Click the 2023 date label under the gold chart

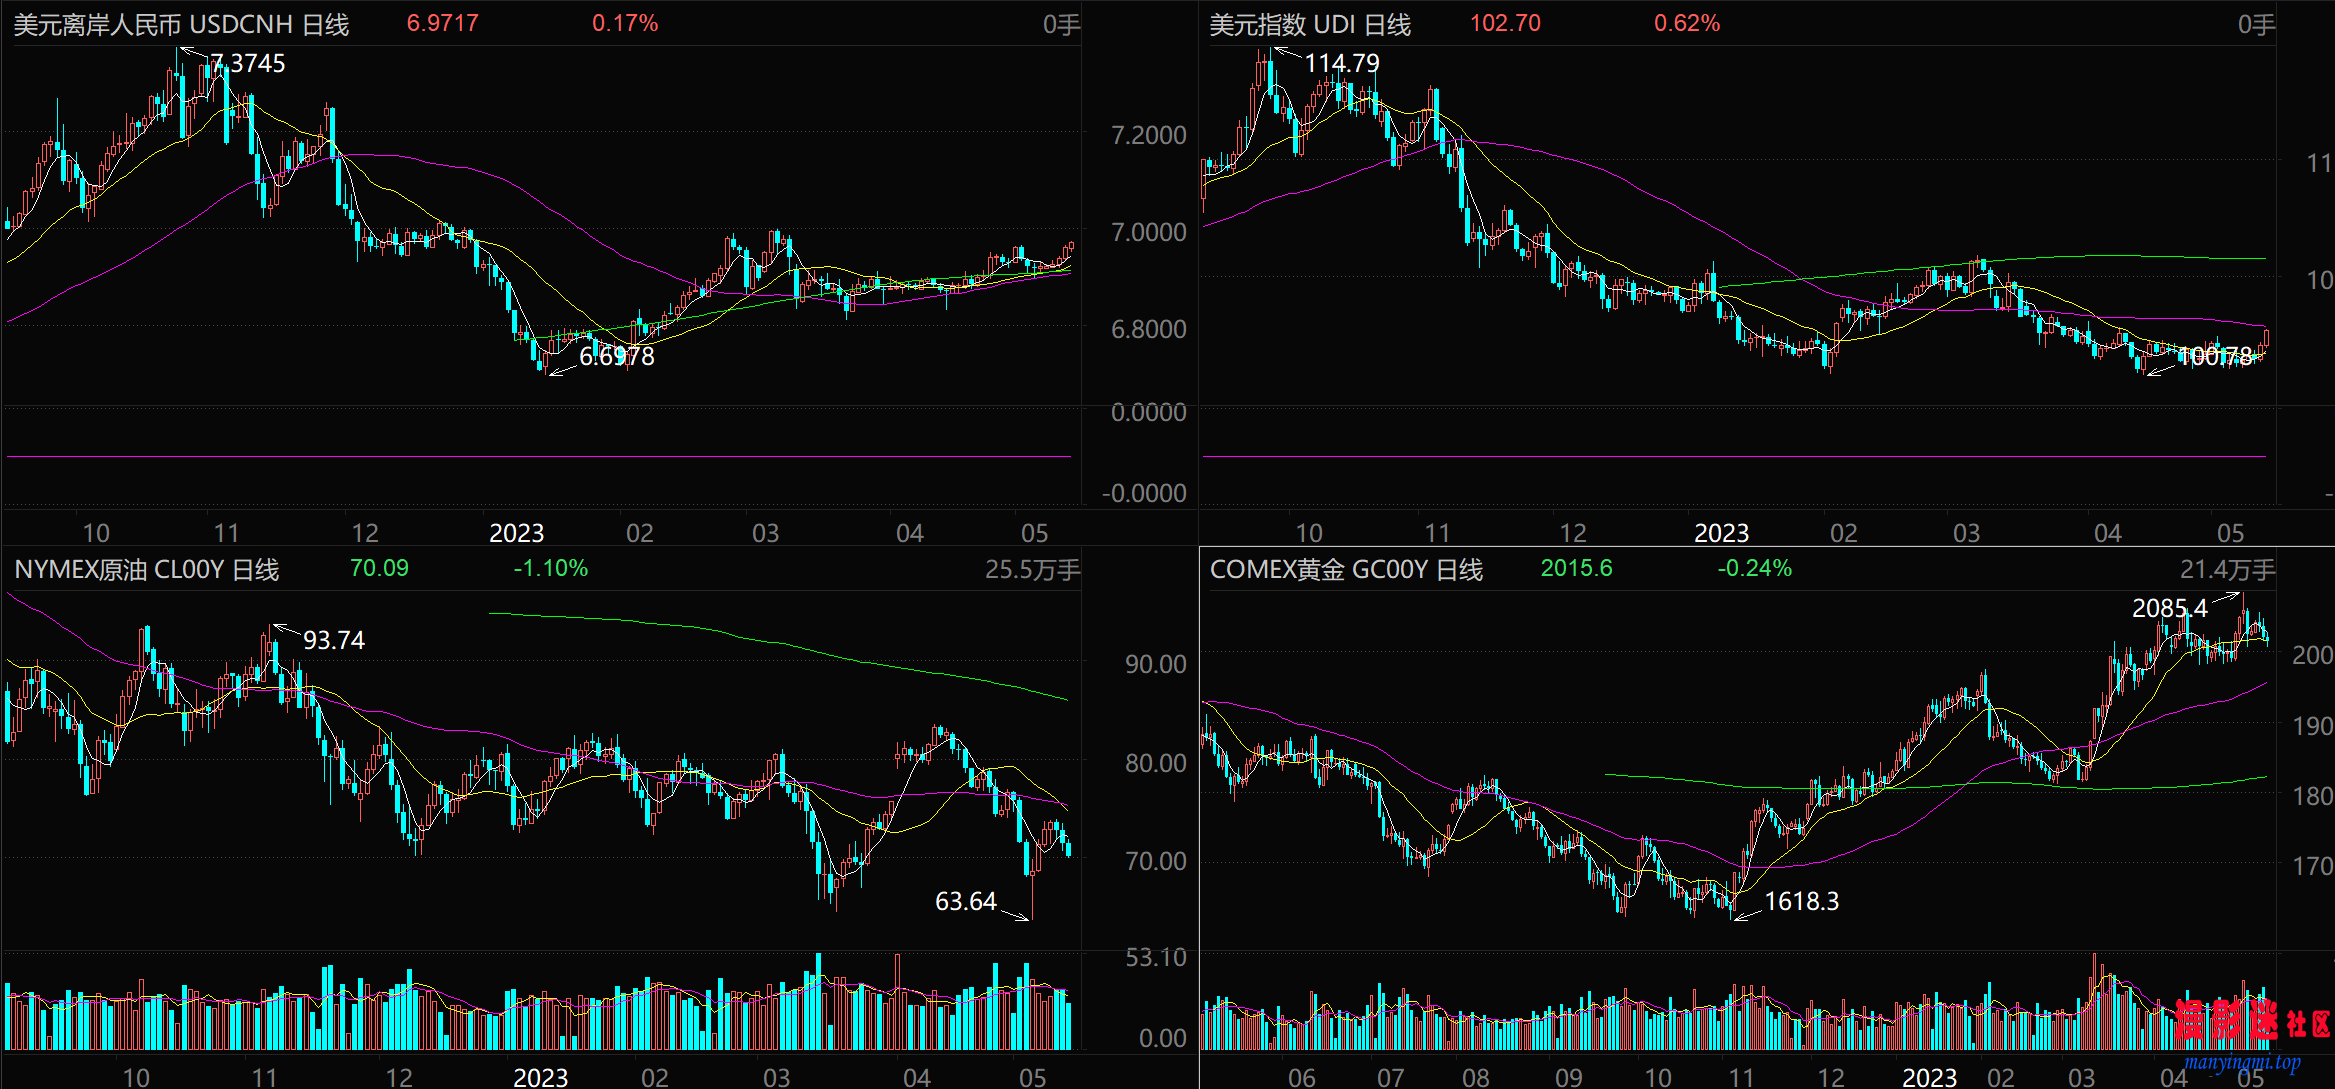pyautogui.click(x=1930, y=1077)
